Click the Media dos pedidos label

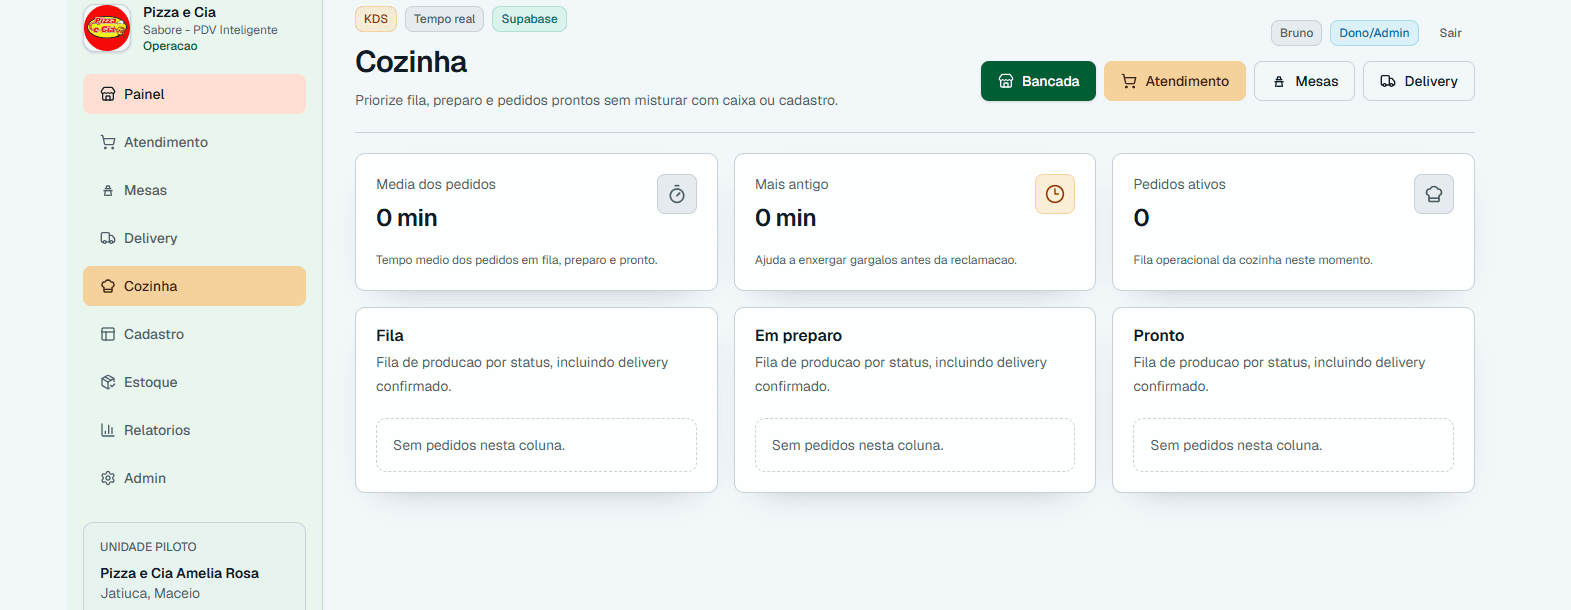pos(436,184)
